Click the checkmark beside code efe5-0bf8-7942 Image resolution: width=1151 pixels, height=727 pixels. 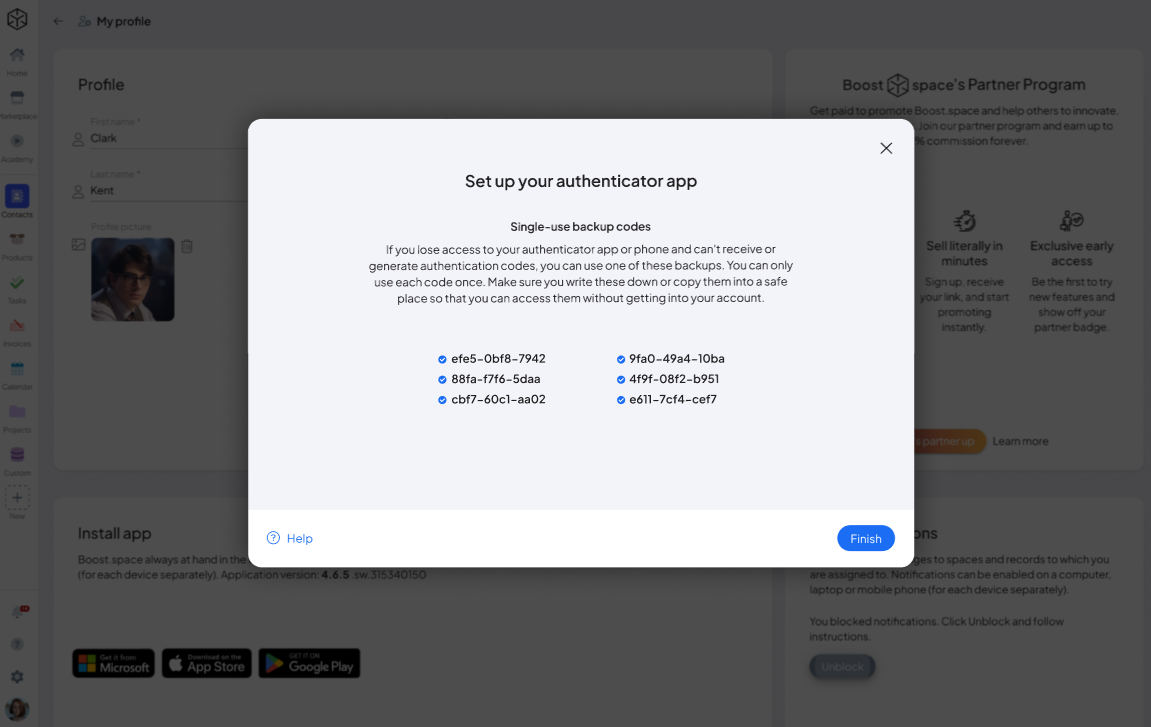(x=442, y=360)
